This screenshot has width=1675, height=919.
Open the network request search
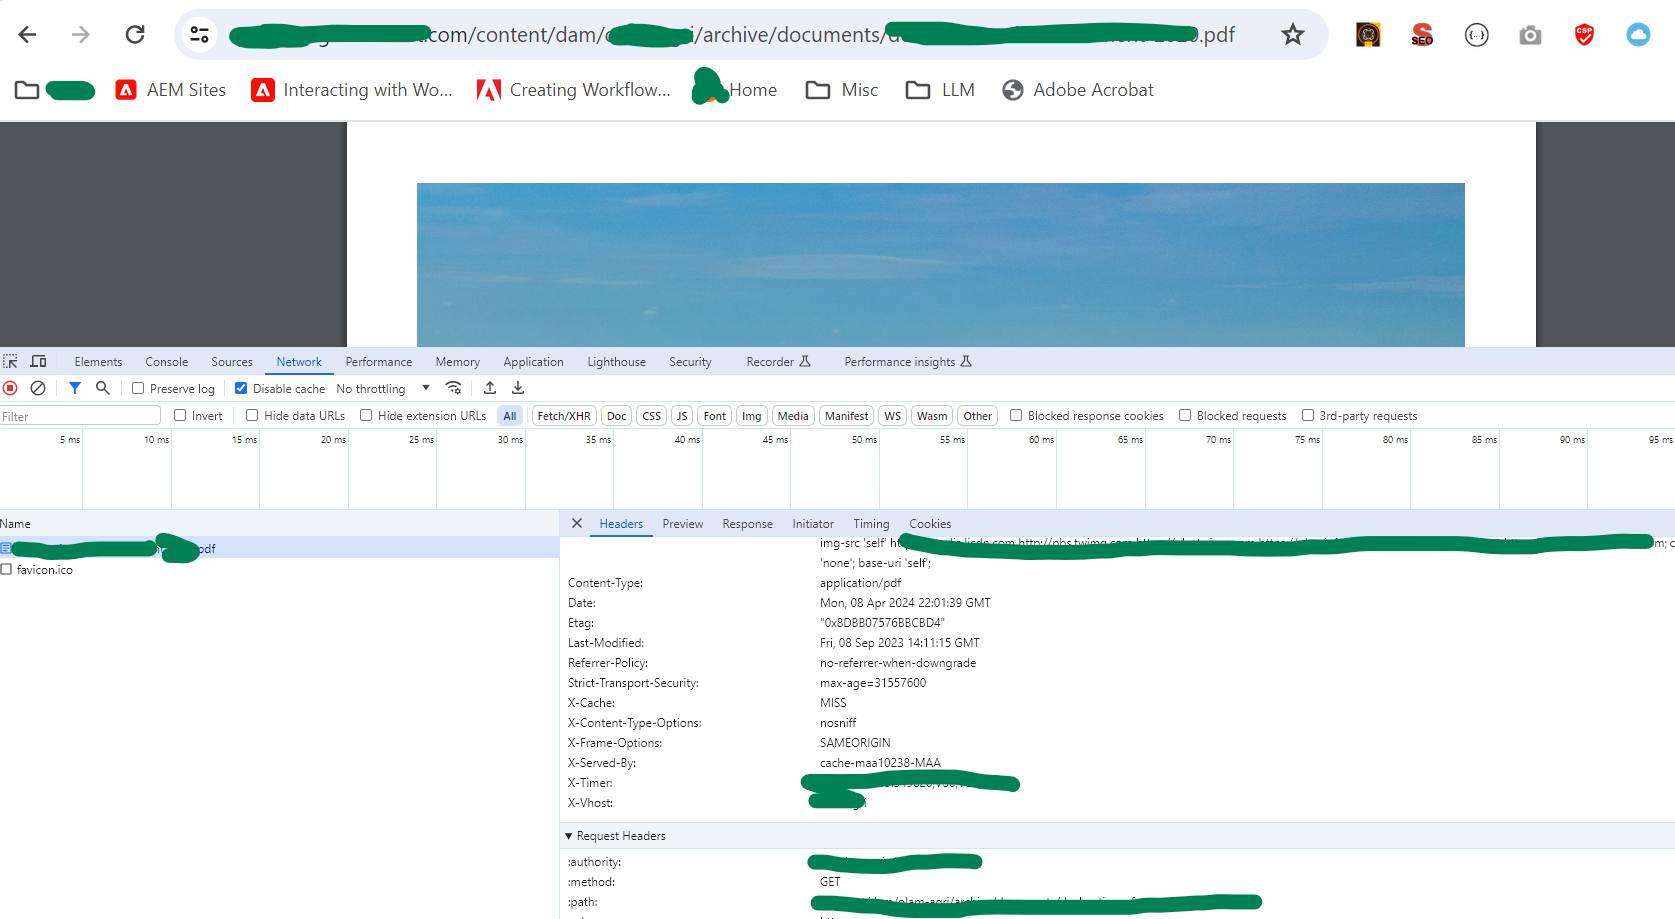click(x=103, y=388)
